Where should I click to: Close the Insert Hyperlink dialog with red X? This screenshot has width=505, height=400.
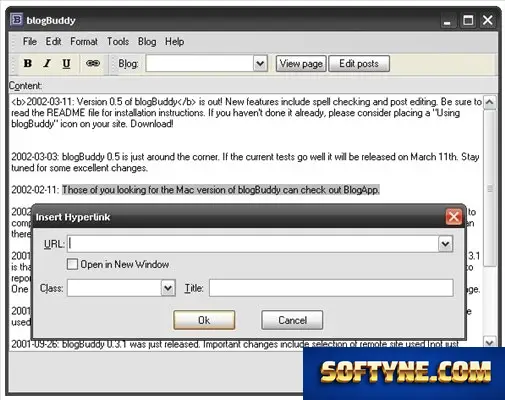[454, 217]
